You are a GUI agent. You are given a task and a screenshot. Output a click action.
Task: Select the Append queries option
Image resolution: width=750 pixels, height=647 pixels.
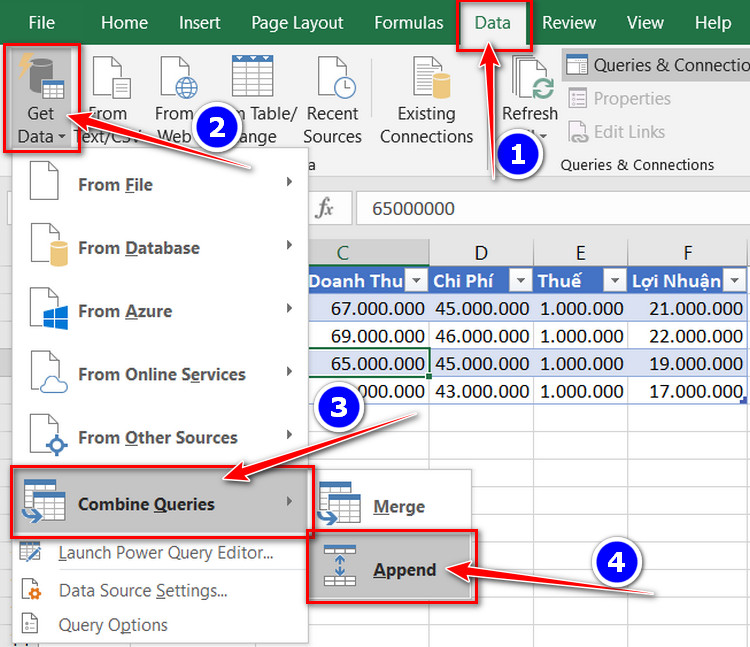[x=391, y=567]
